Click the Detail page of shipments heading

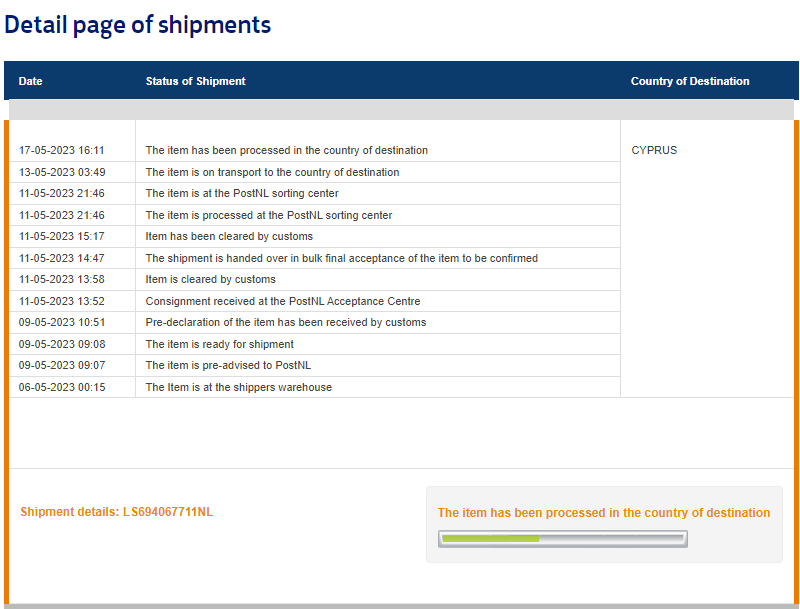[138, 25]
